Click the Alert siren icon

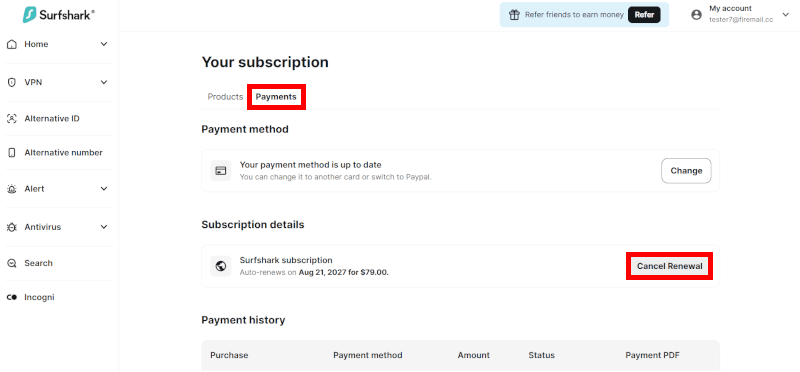point(12,189)
